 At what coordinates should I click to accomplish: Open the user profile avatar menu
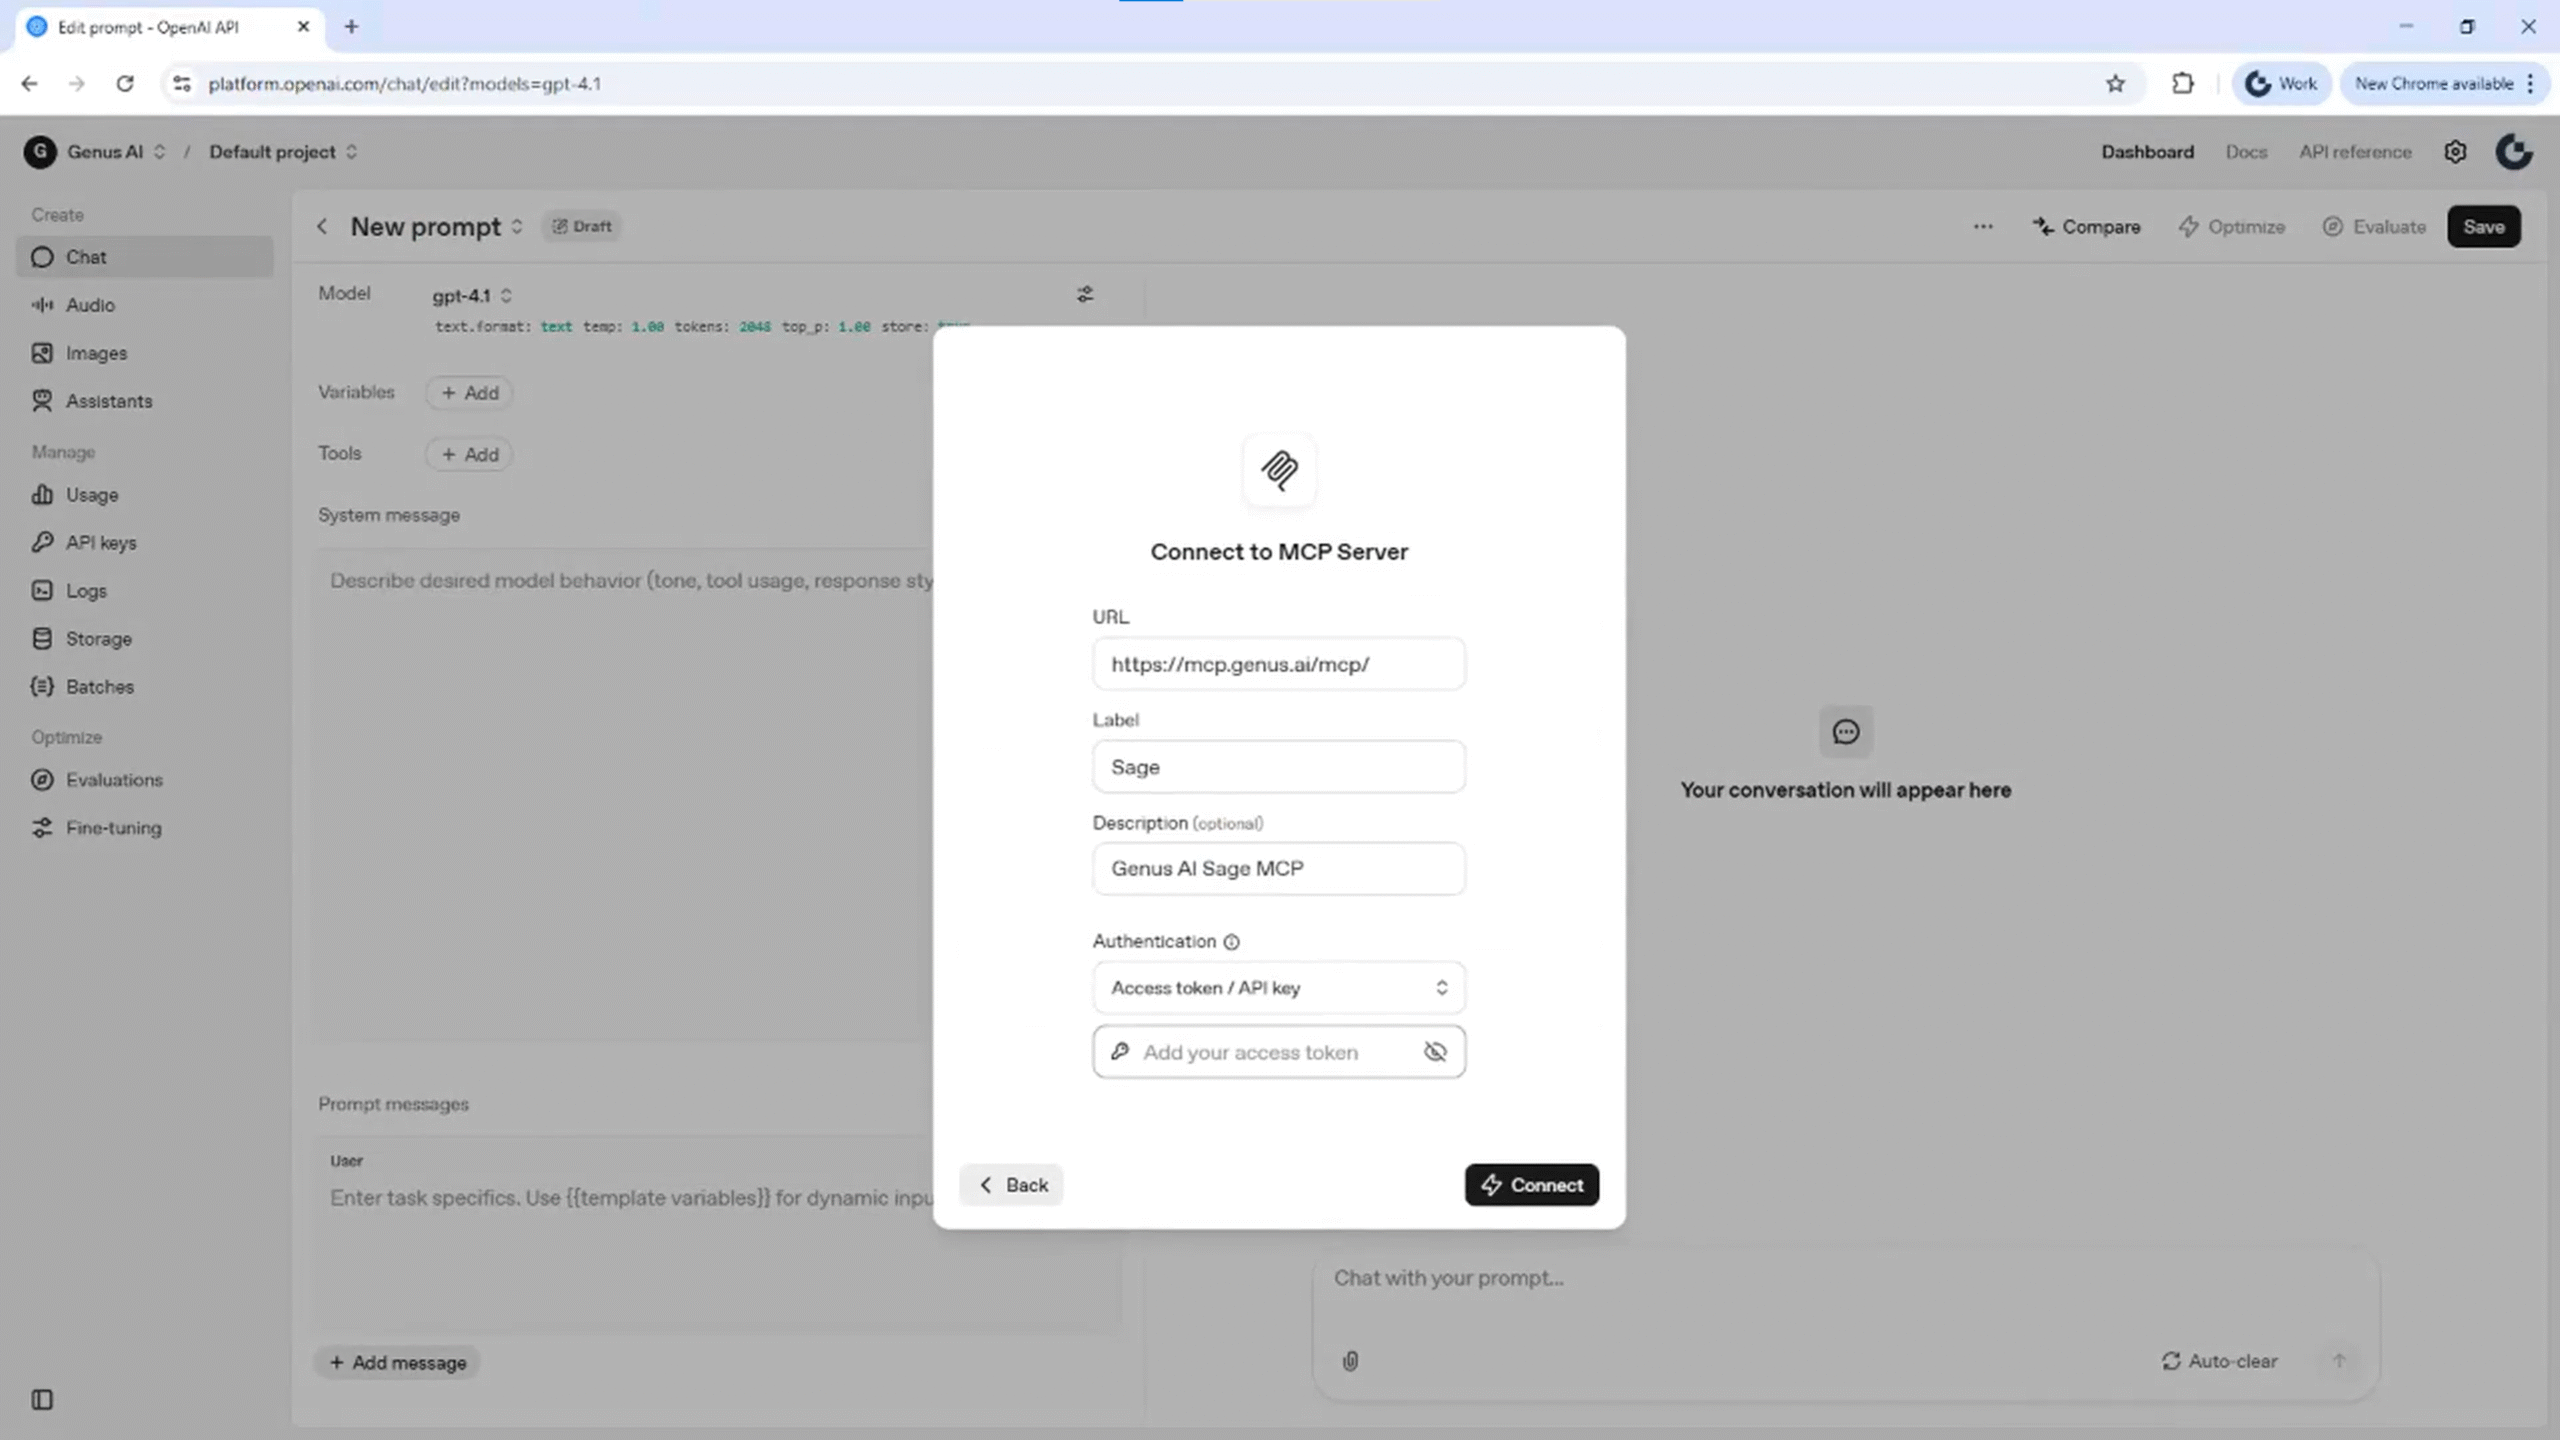(2514, 152)
